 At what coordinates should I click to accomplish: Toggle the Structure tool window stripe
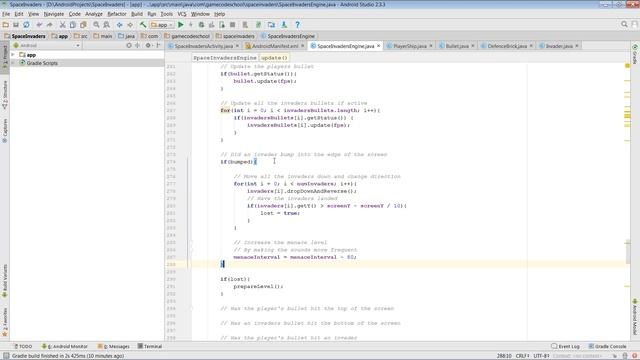(5, 95)
